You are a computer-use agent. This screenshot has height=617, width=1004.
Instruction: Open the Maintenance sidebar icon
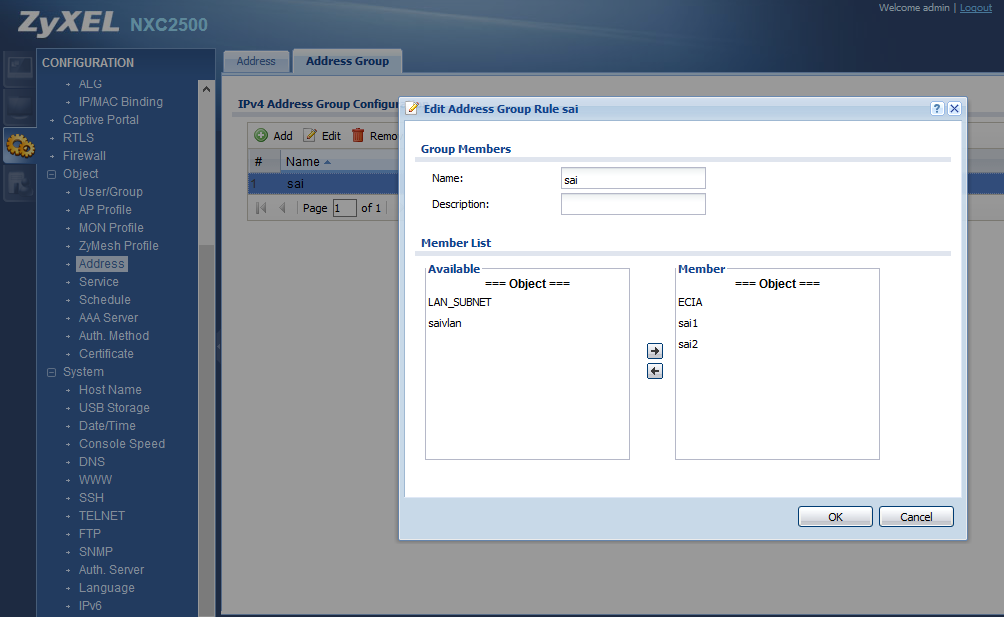click(19, 184)
